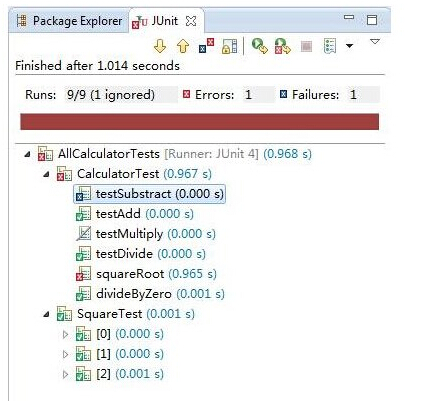Click Rerun Test Failures First icon
Image resolution: width=447 pixels, height=401 pixels.
tap(282, 46)
